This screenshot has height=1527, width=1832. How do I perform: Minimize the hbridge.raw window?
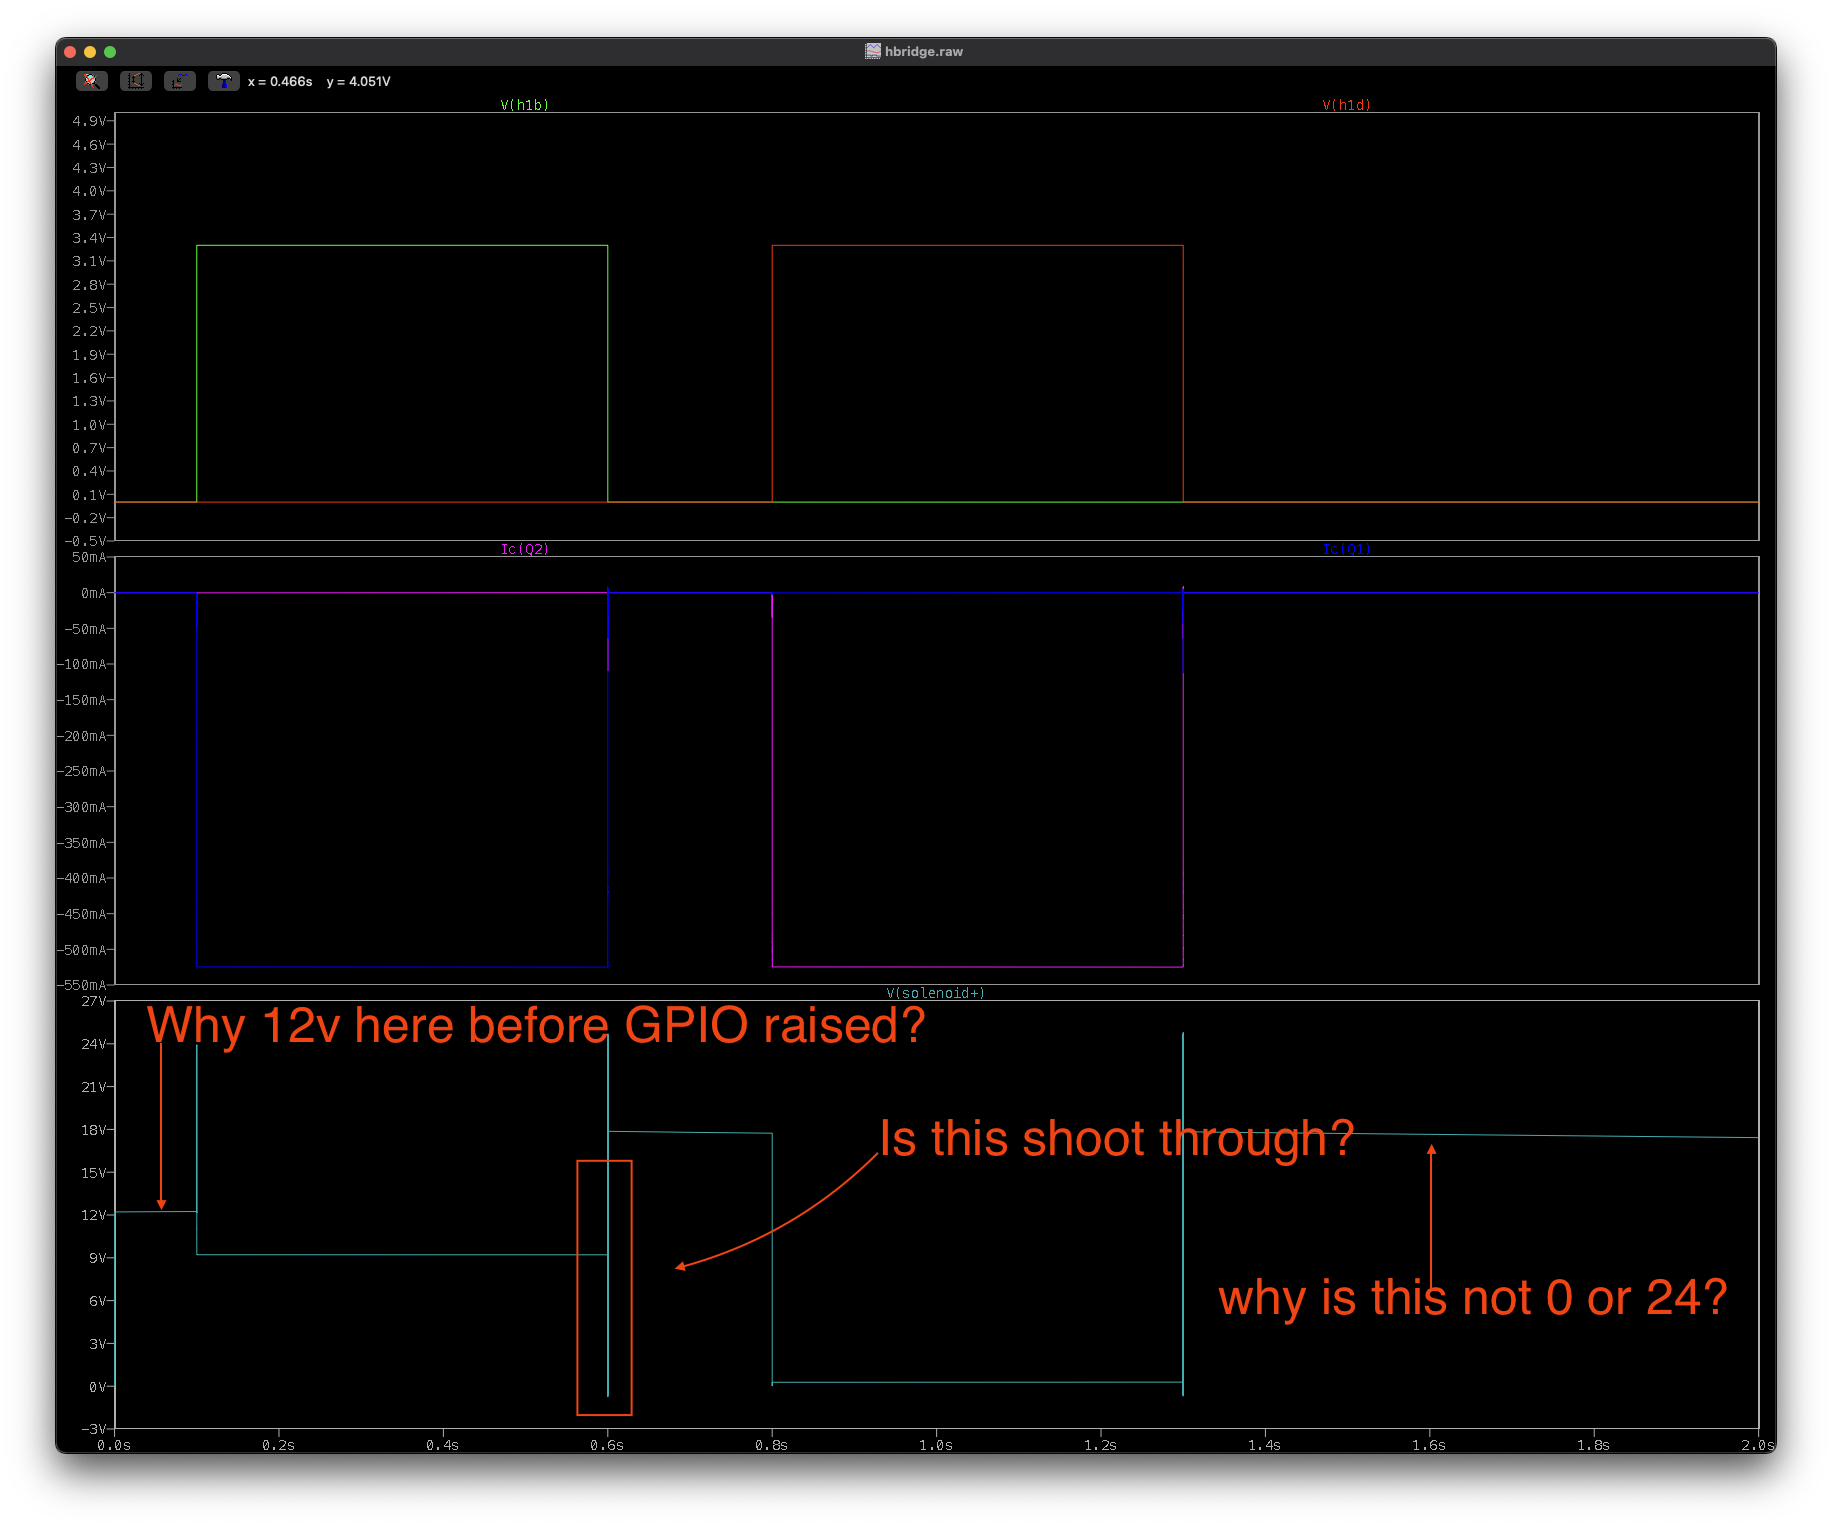tap(90, 51)
